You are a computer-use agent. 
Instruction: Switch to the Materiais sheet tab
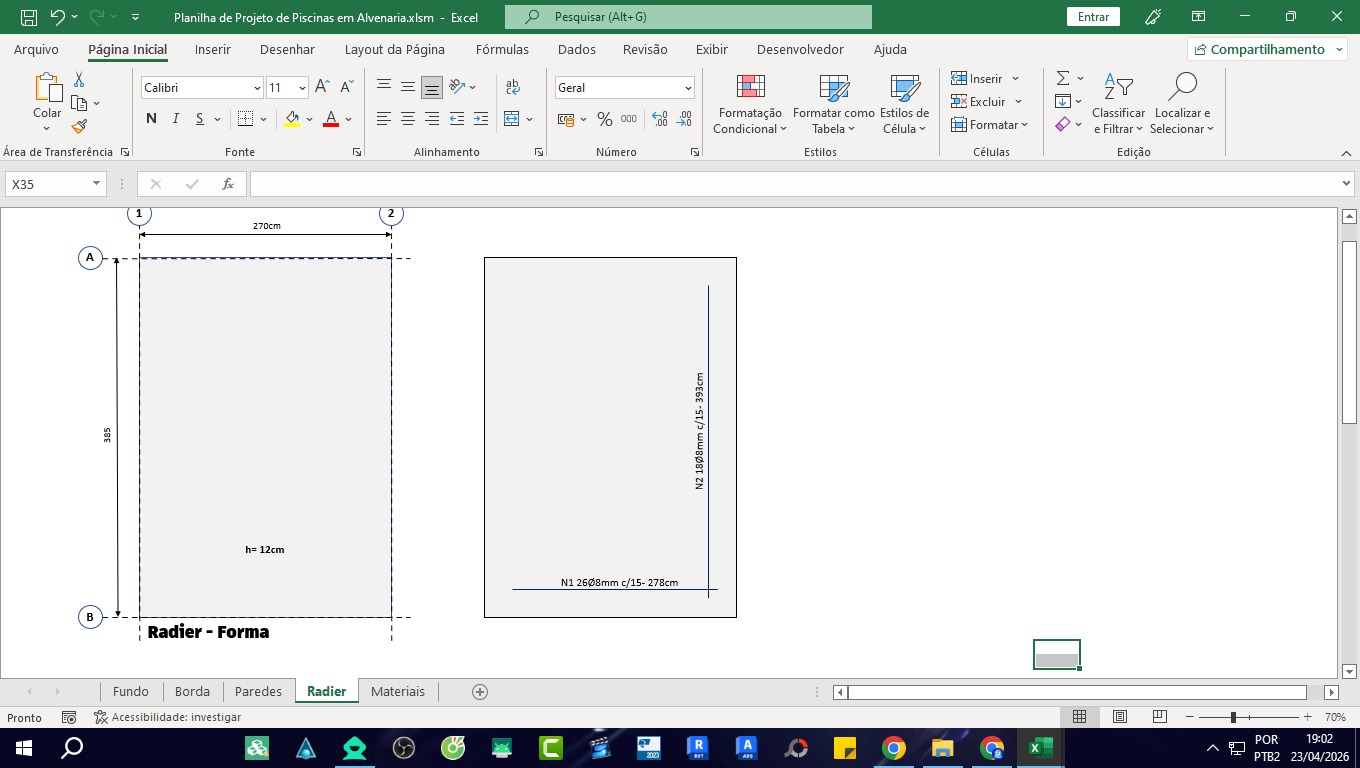(397, 691)
